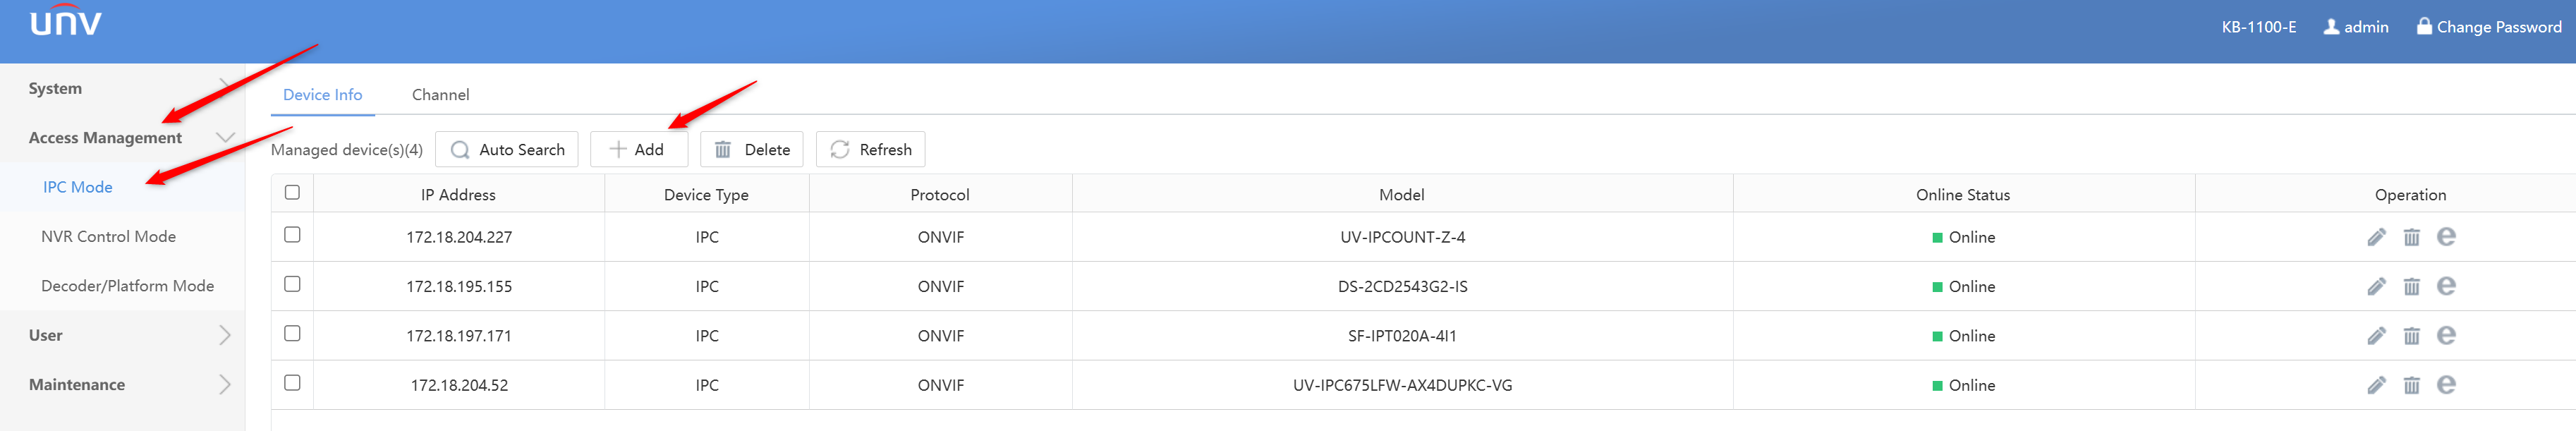Click the admin user icon

(2330, 27)
